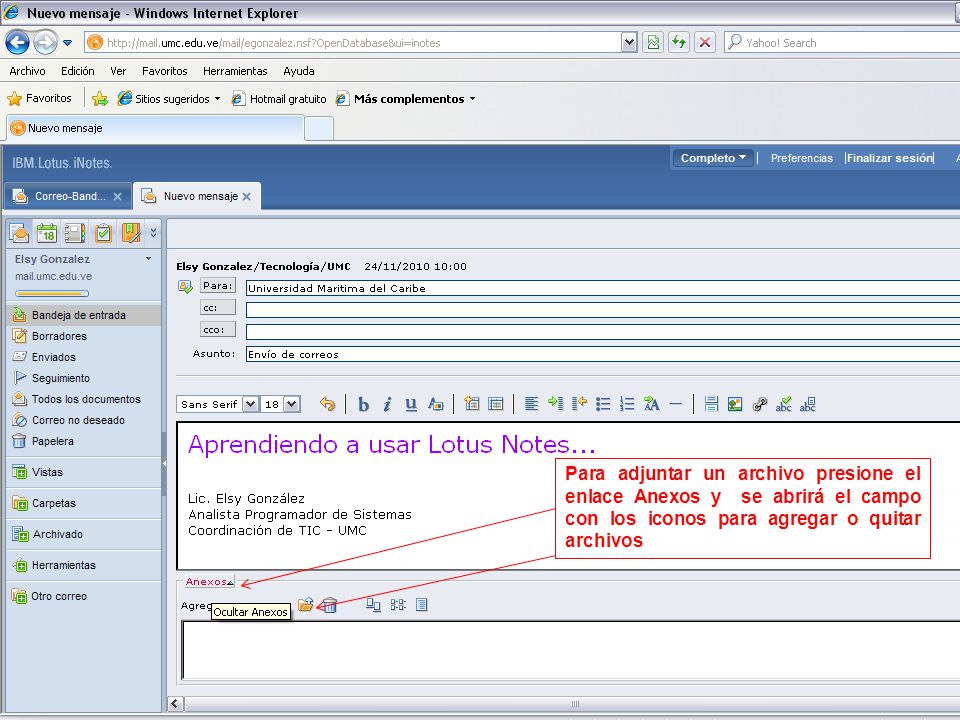Click the text alignment icon

(531, 404)
